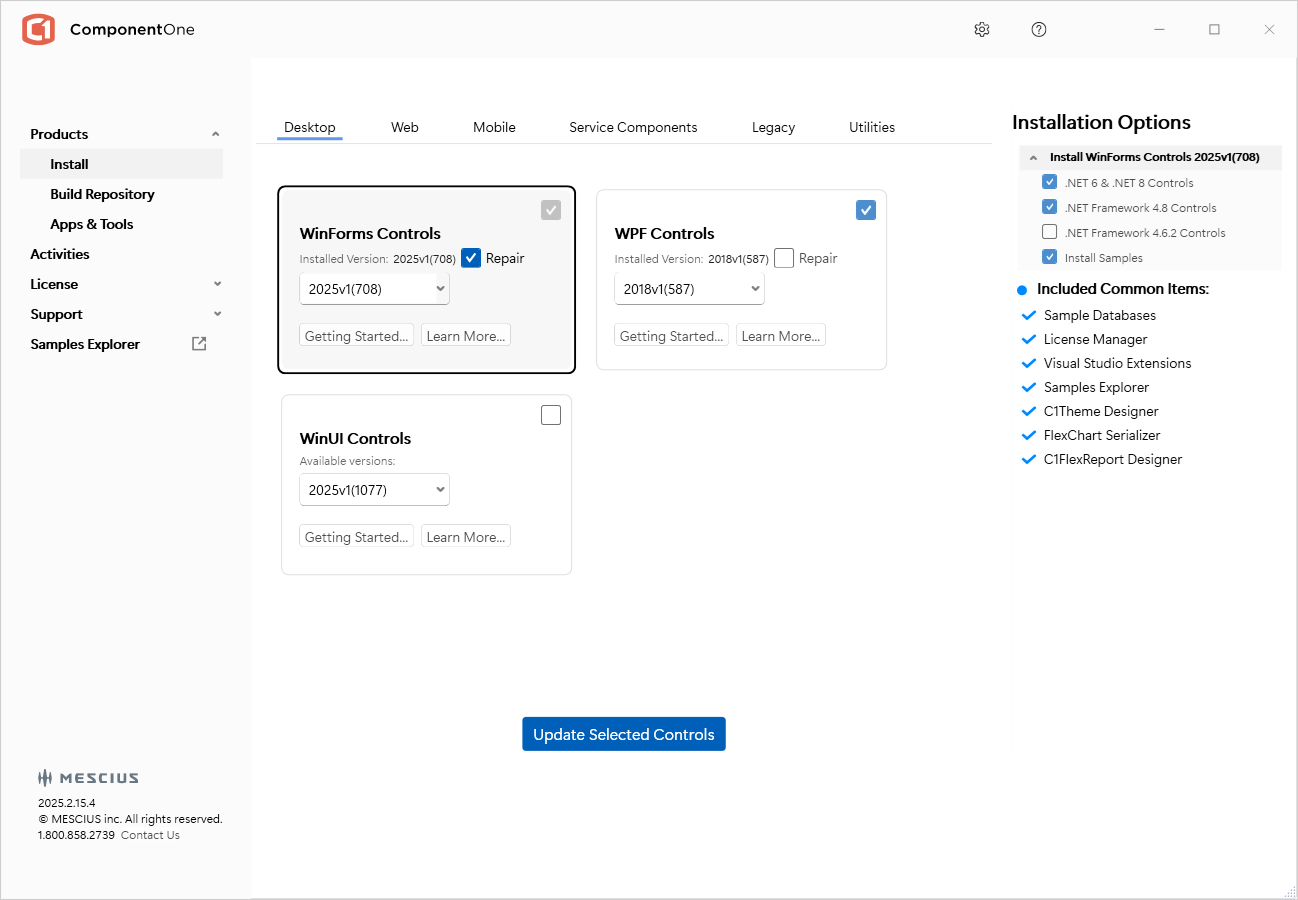Screen dimensions: 1298x900
Task: Open the Service Components tab
Action: coord(633,127)
